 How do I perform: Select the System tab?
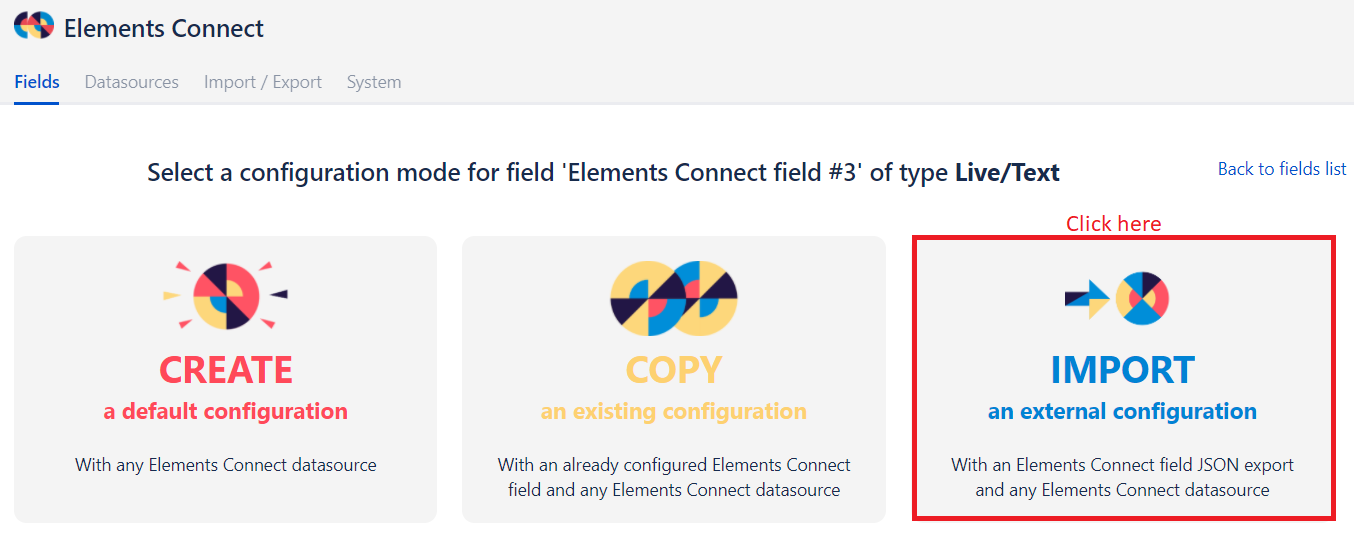point(374,82)
